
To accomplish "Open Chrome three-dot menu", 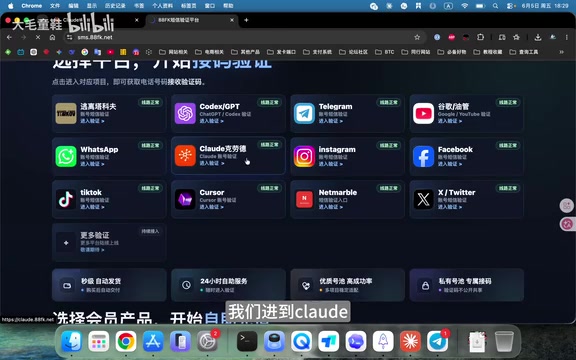I will tap(567, 37).
